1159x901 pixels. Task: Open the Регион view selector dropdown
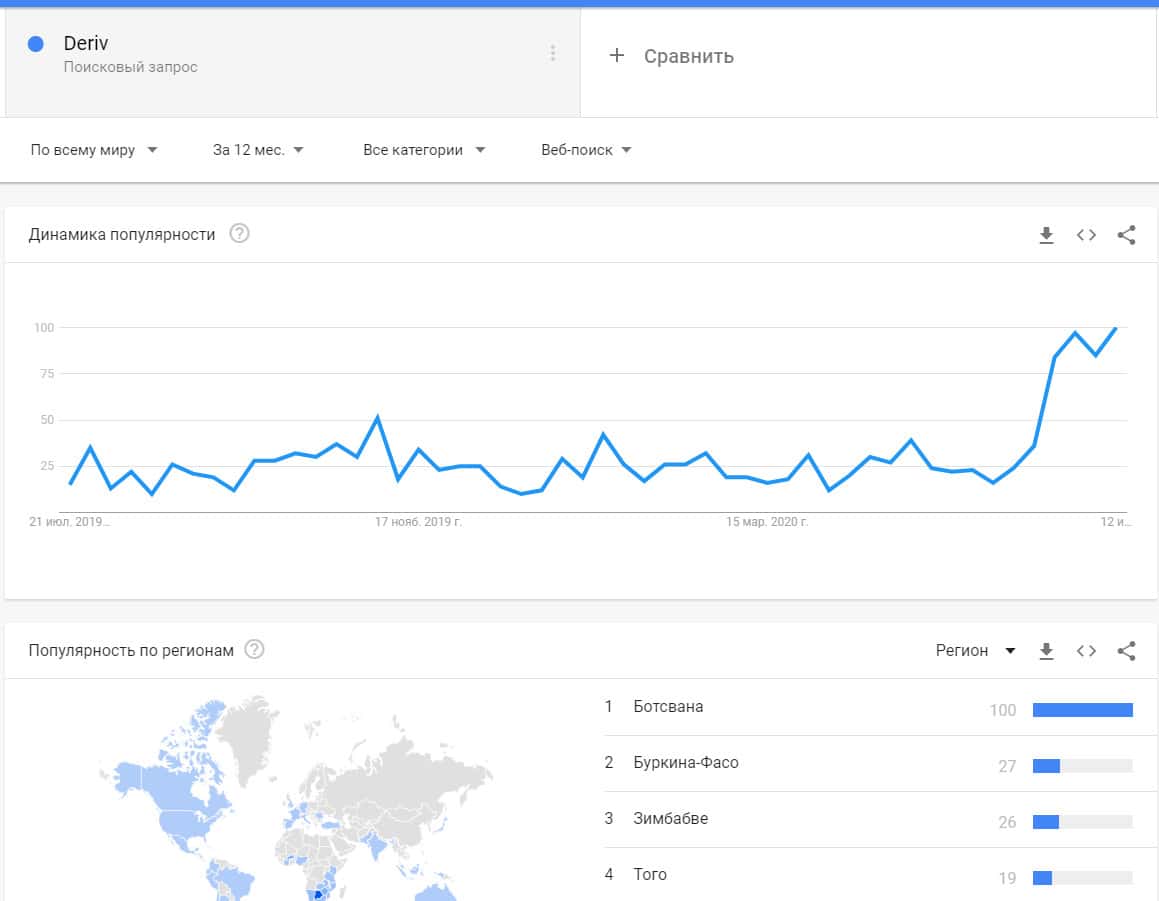pos(975,651)
